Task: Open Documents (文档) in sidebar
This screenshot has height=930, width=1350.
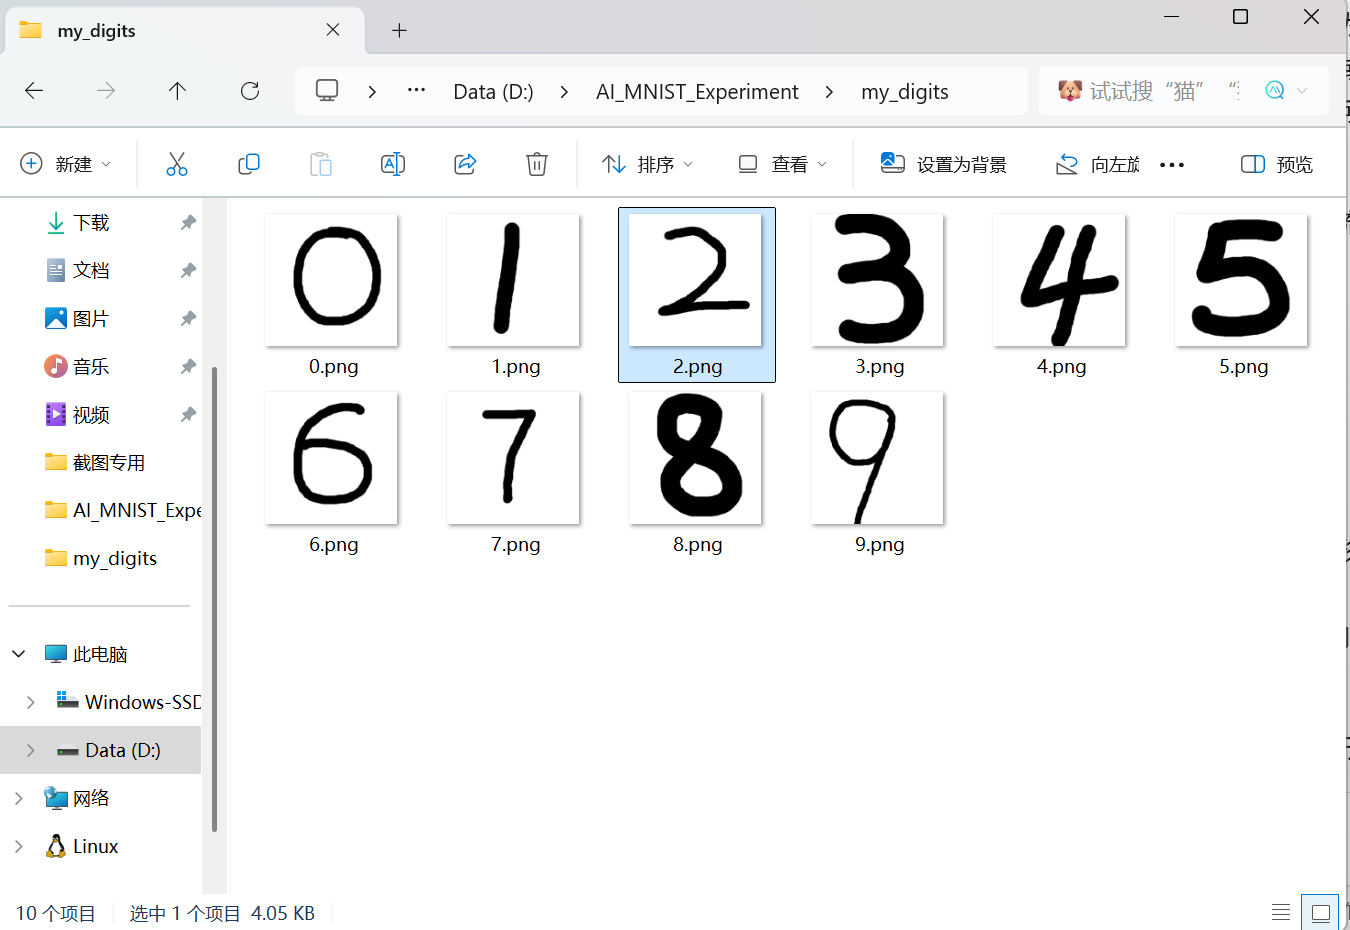Action: pos(91,270)
